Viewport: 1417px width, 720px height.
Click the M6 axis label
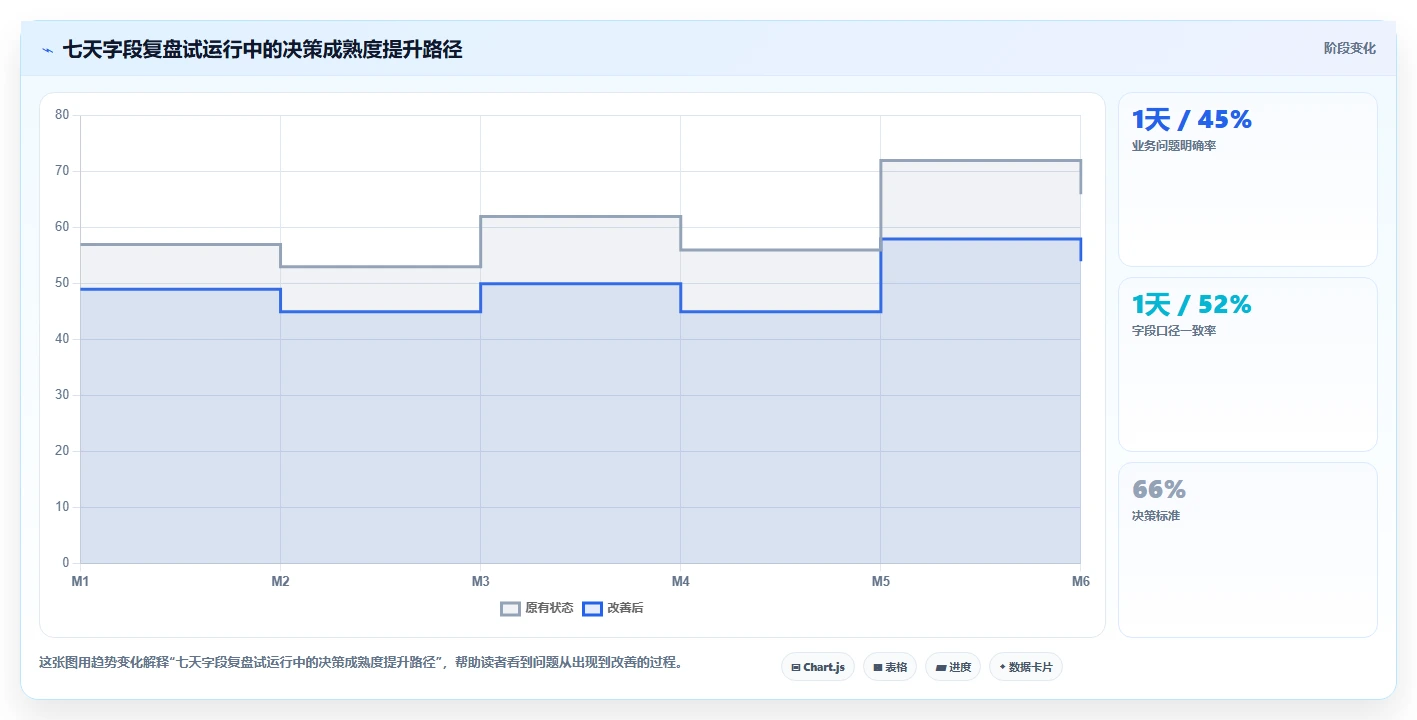(1080, 581)
